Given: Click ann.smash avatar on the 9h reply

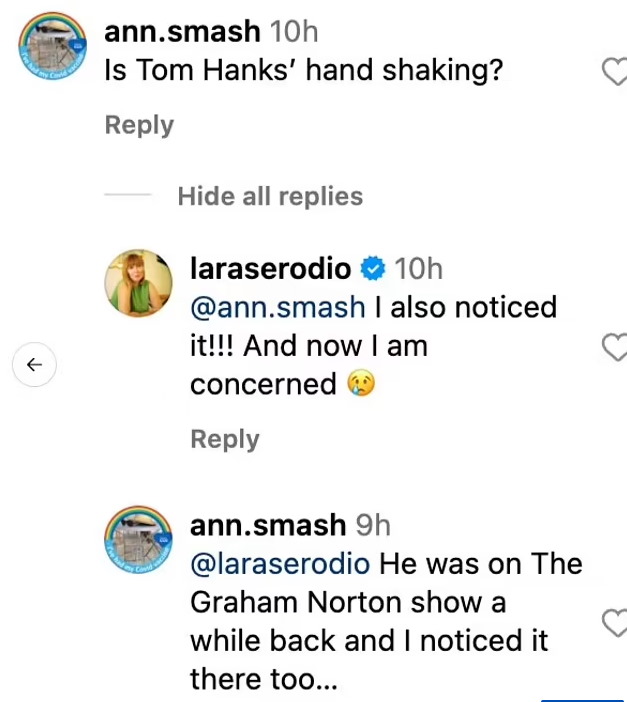Looking at the screenshot, I should click(x=138, y=541).
